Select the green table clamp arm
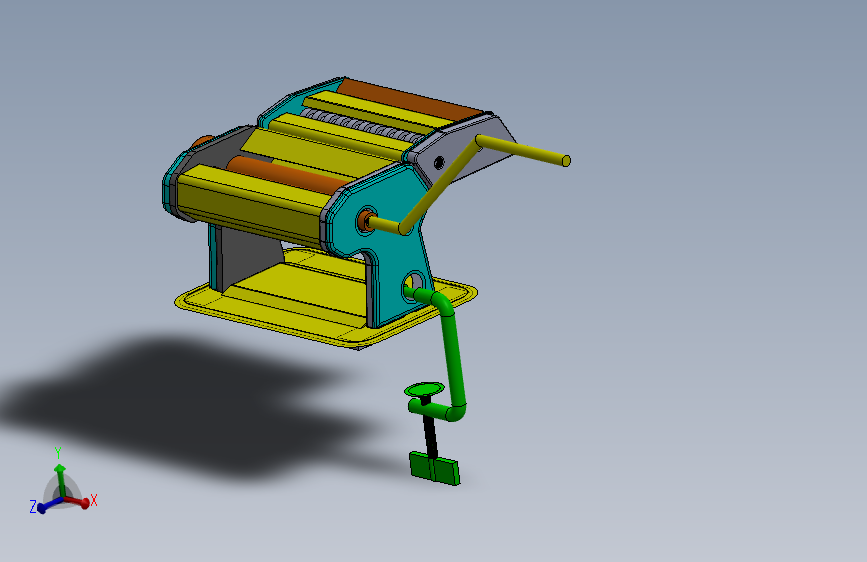 point(453,354)
